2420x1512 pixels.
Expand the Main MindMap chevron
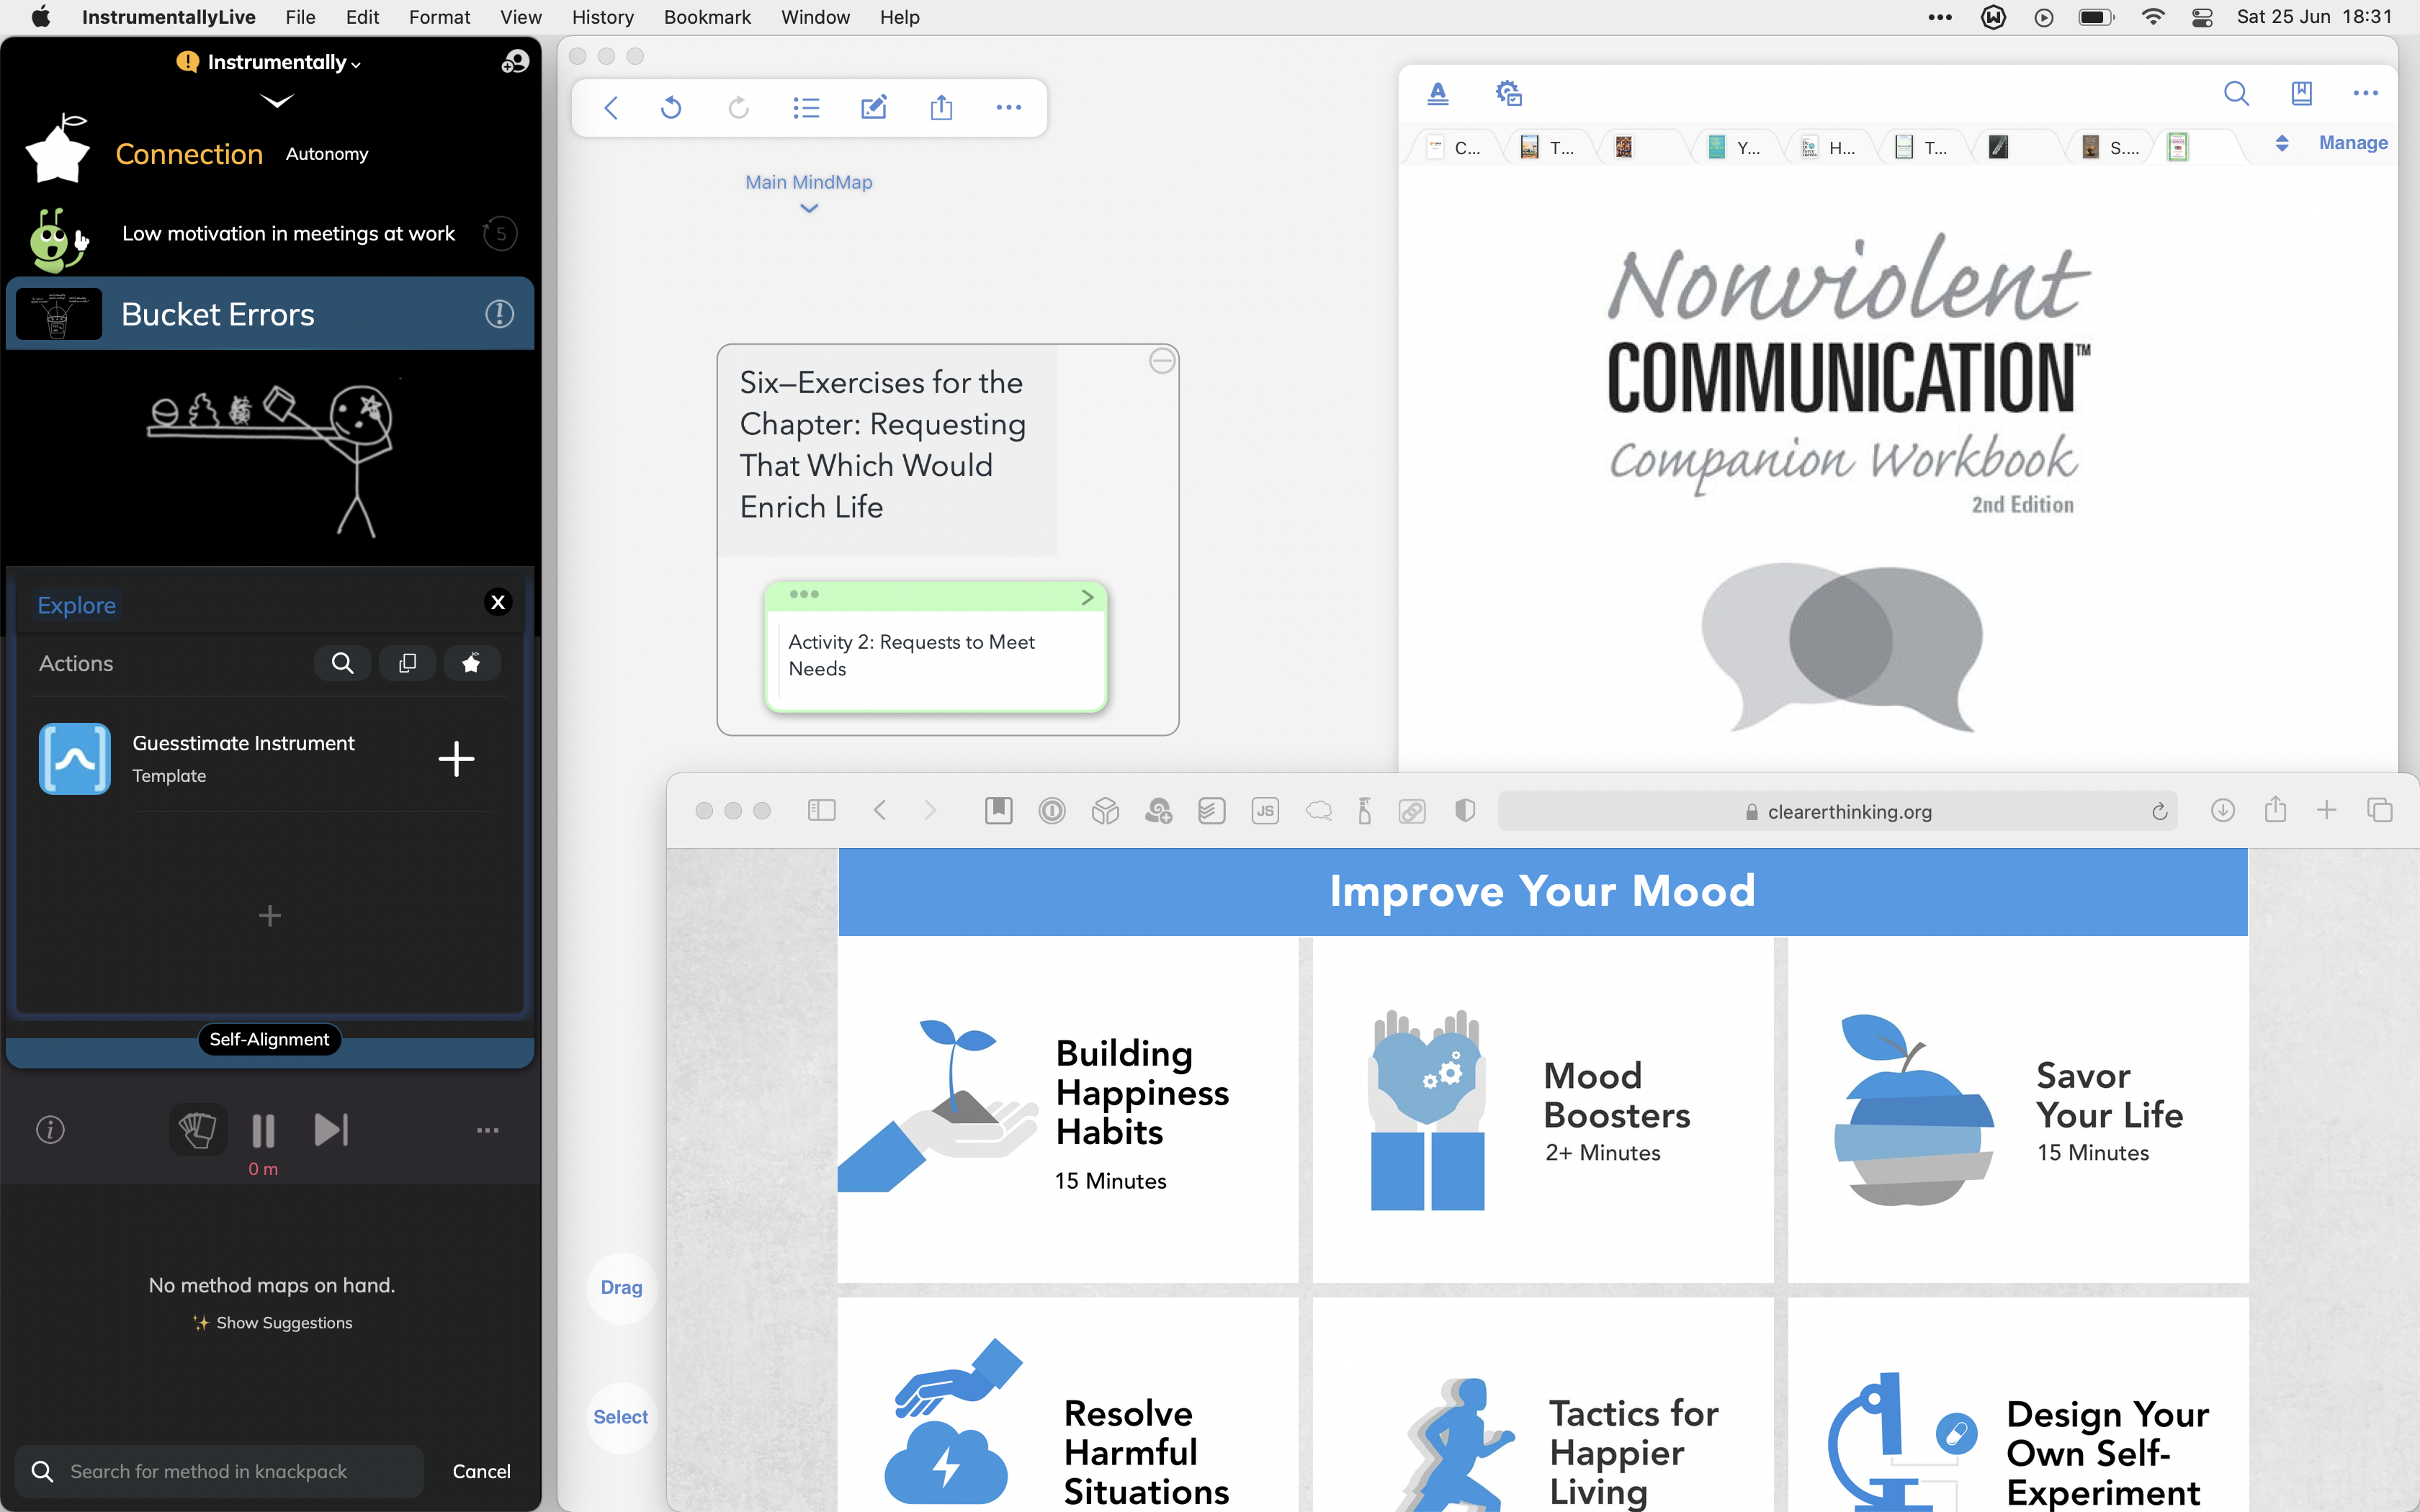pyautogui.click(x=809, y=208)
